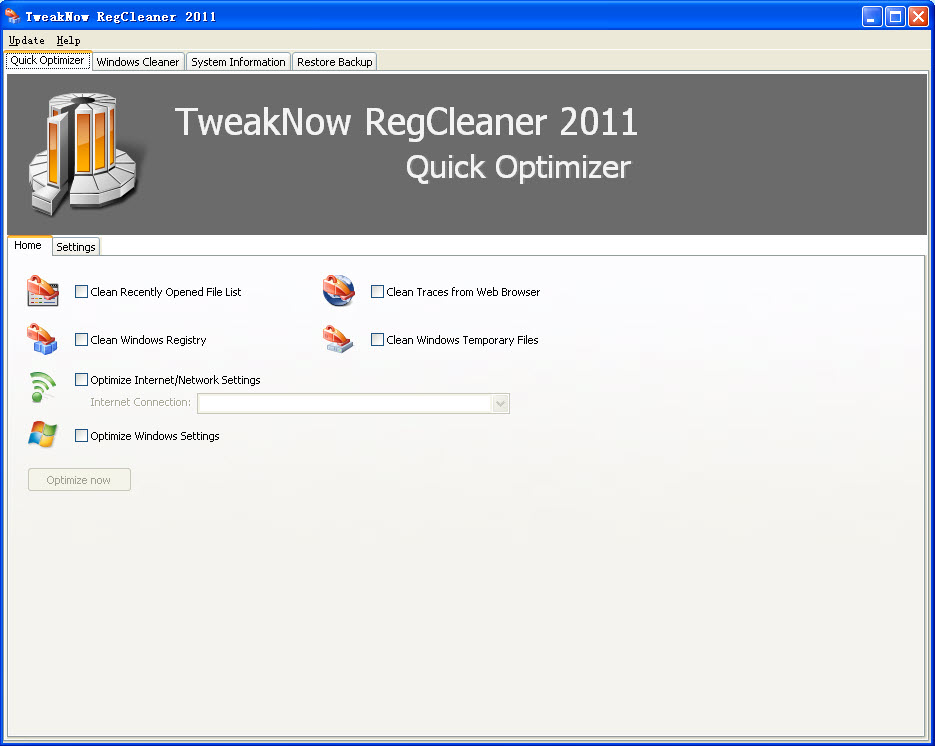Check Optimize Internet/Network Settings
935x746 pixels.
point(81,379)
